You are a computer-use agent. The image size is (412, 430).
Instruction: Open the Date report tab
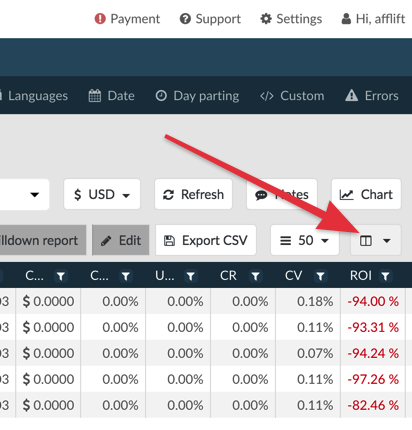point(112,96)
